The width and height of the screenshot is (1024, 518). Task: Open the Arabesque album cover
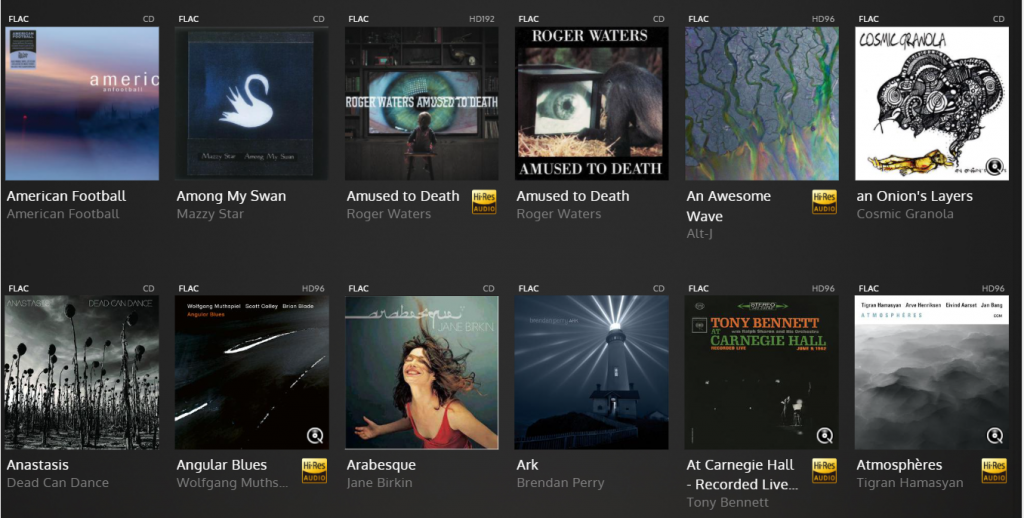tap(422, 372)
